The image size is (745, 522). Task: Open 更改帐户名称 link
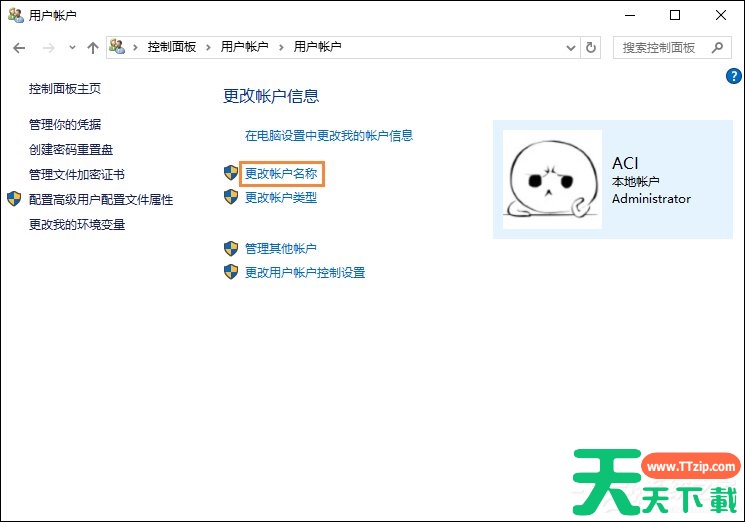pos(281,173)
